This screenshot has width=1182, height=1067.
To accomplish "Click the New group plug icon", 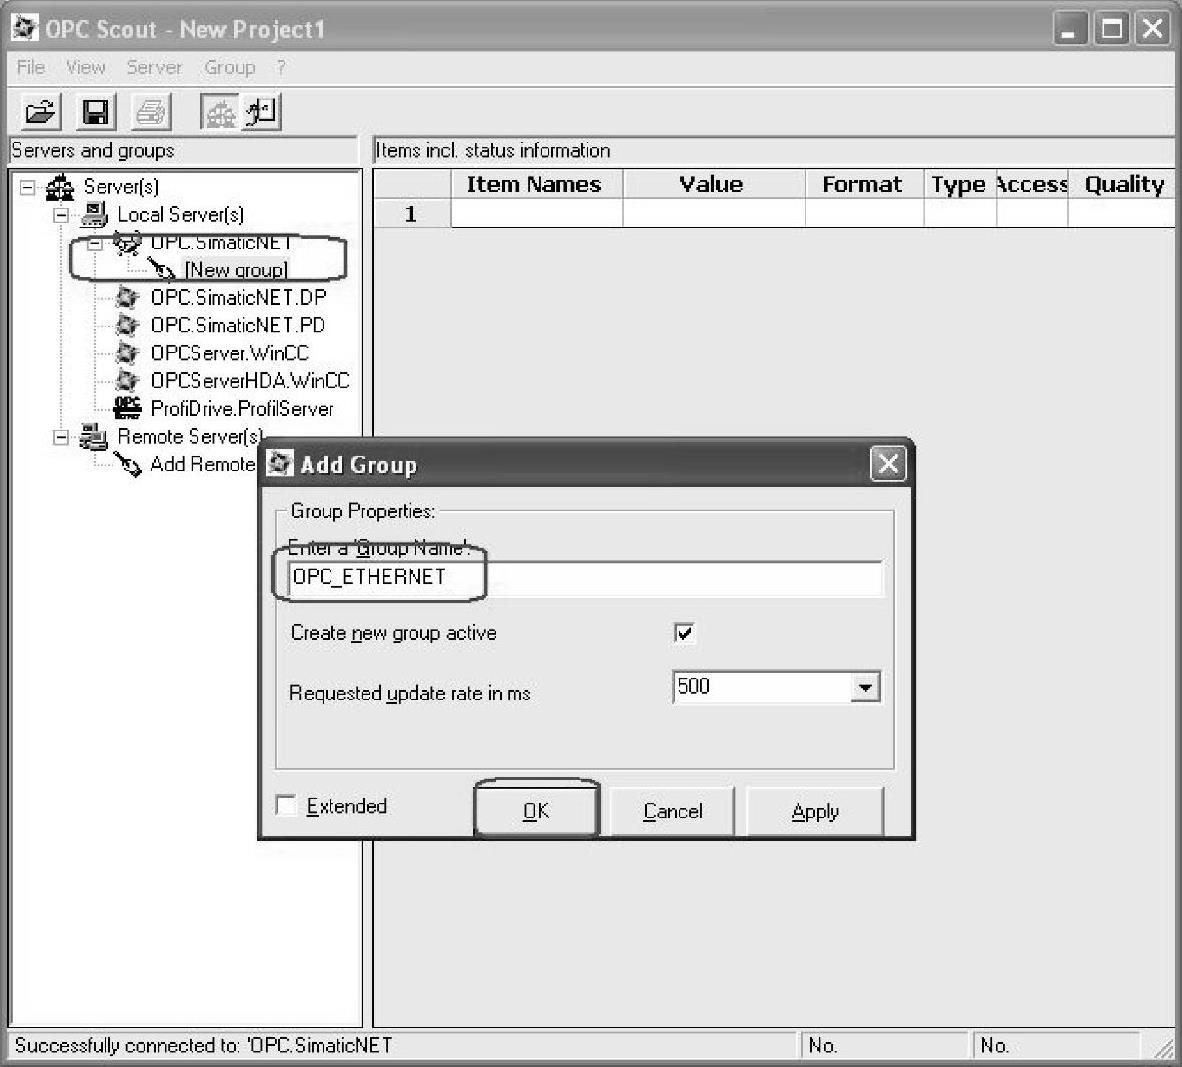I will tap(161, 269).
